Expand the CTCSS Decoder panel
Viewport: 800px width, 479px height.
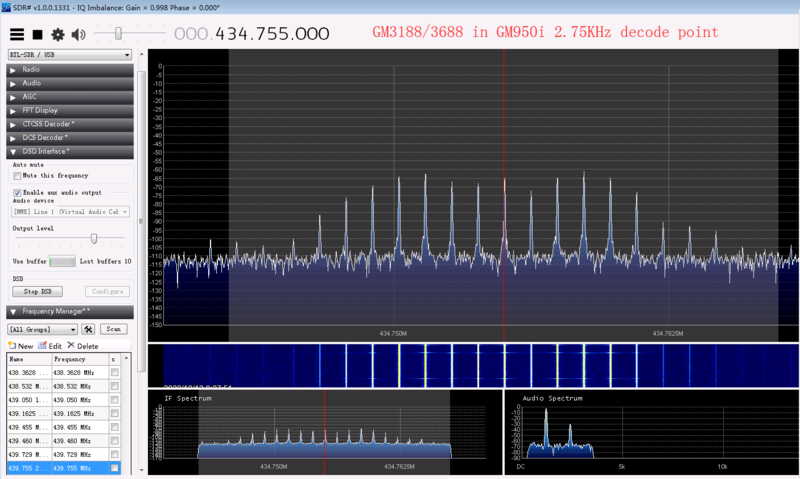pos(70,124)
